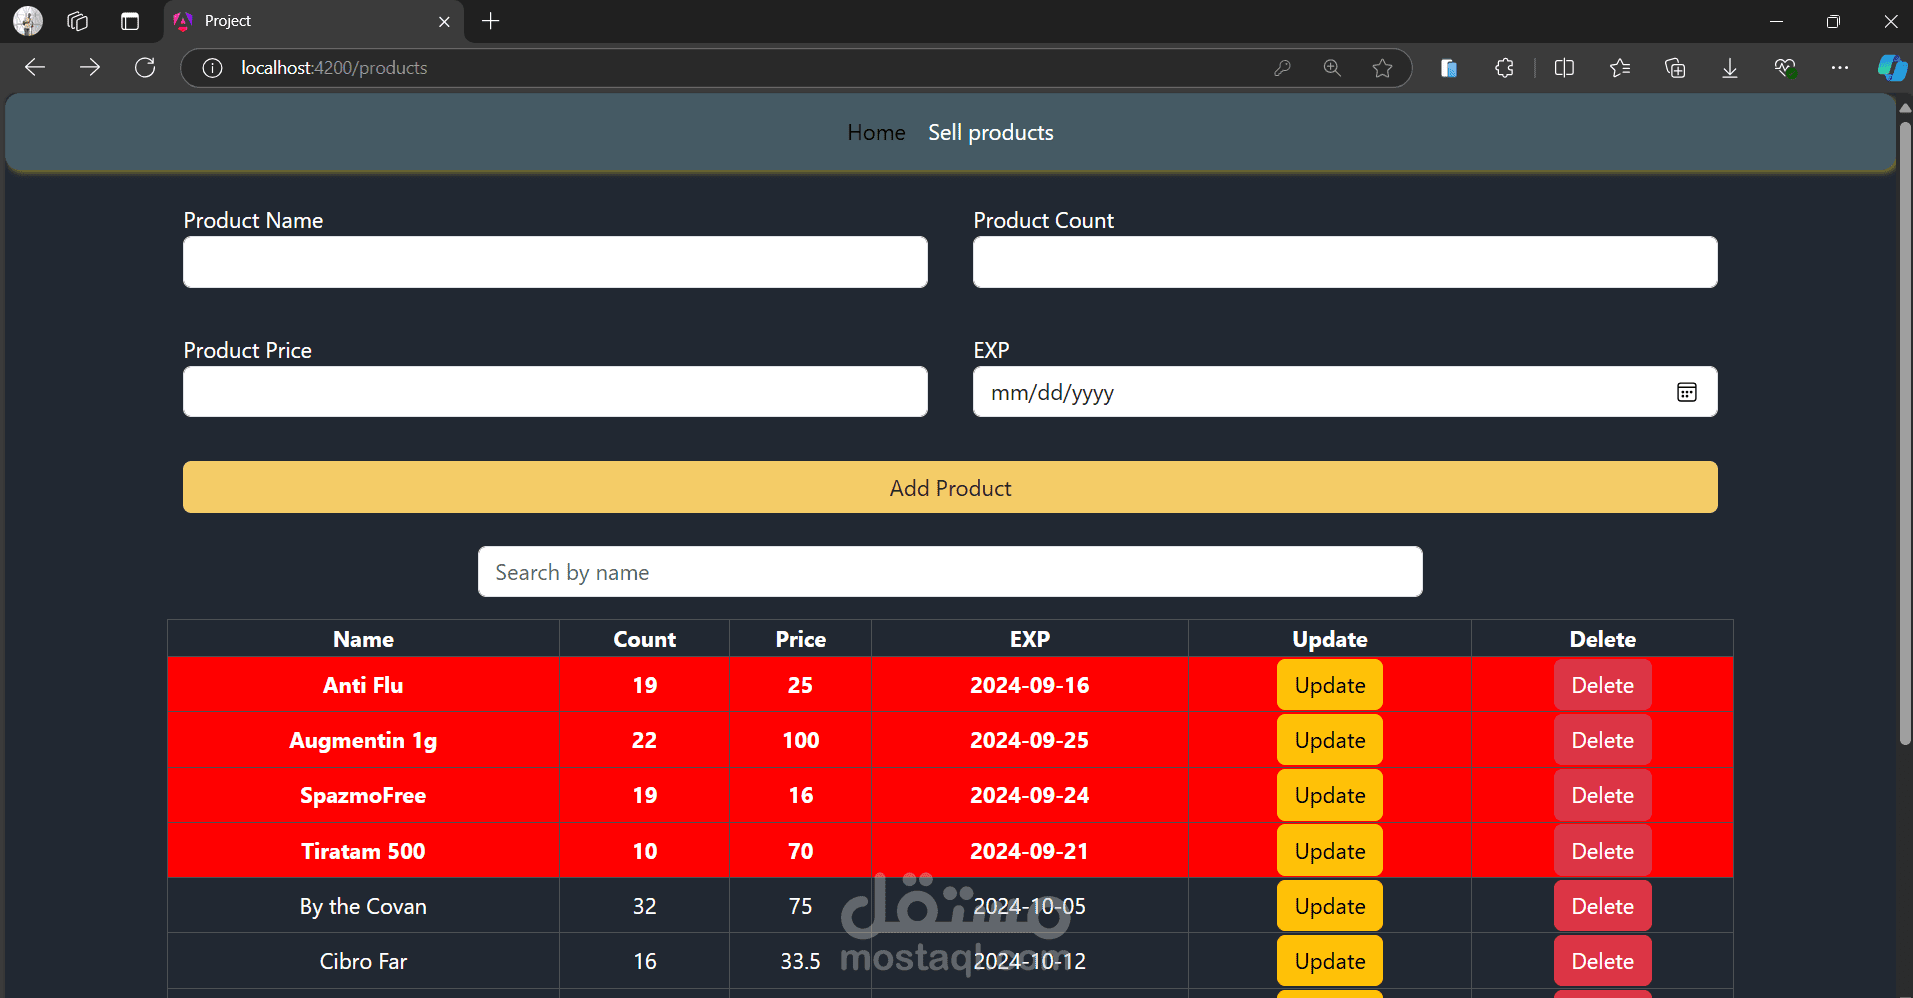Open the EXP date picker calendar
1913x998 pixels.
click(x=1687, y=392)
